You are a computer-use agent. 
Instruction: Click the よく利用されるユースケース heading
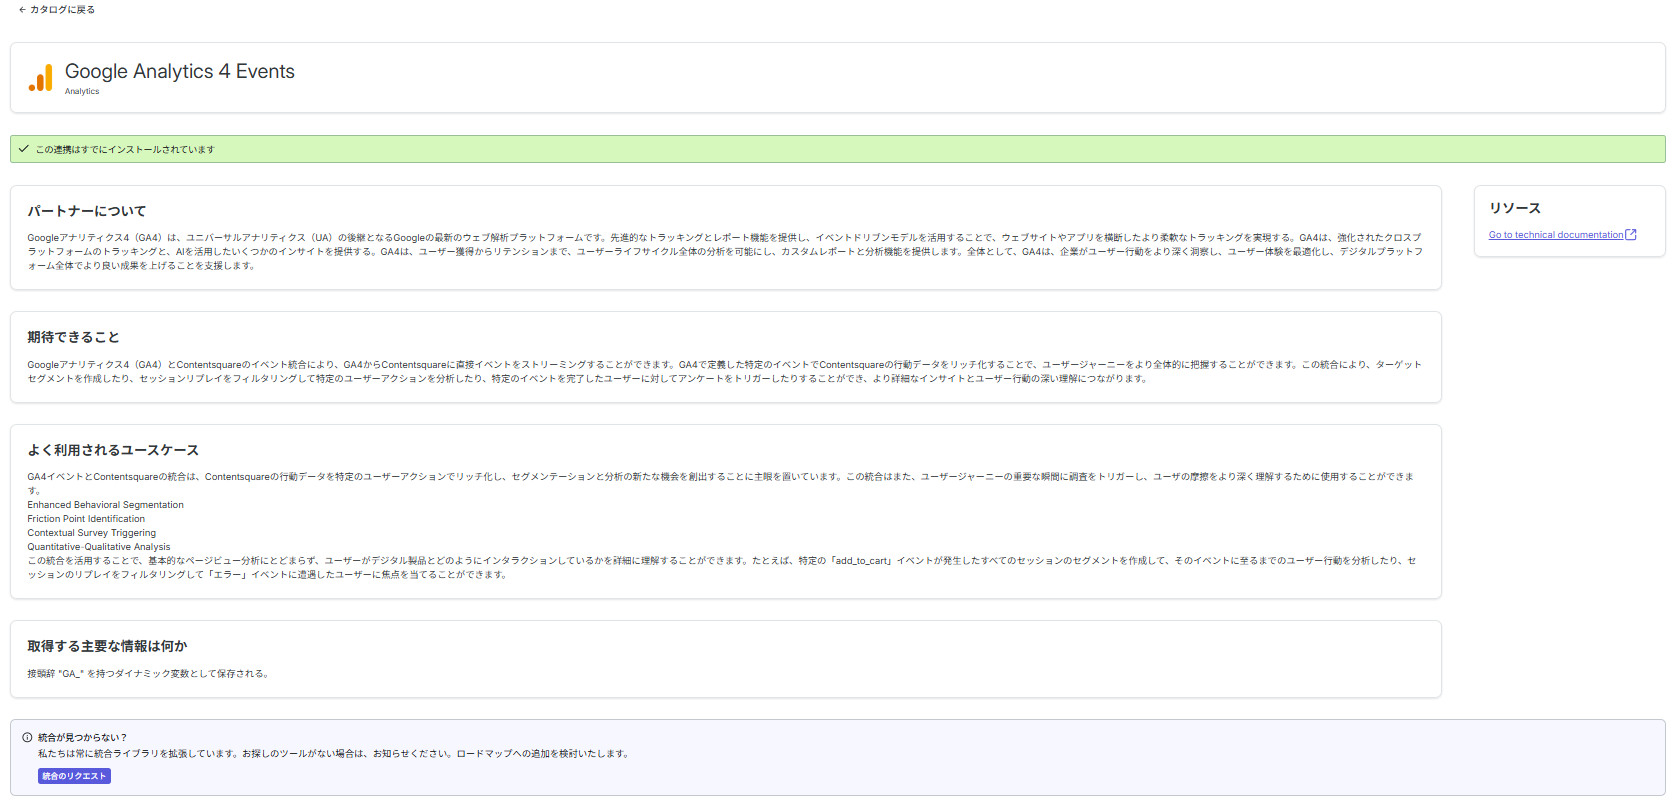(x=113, y=450)
